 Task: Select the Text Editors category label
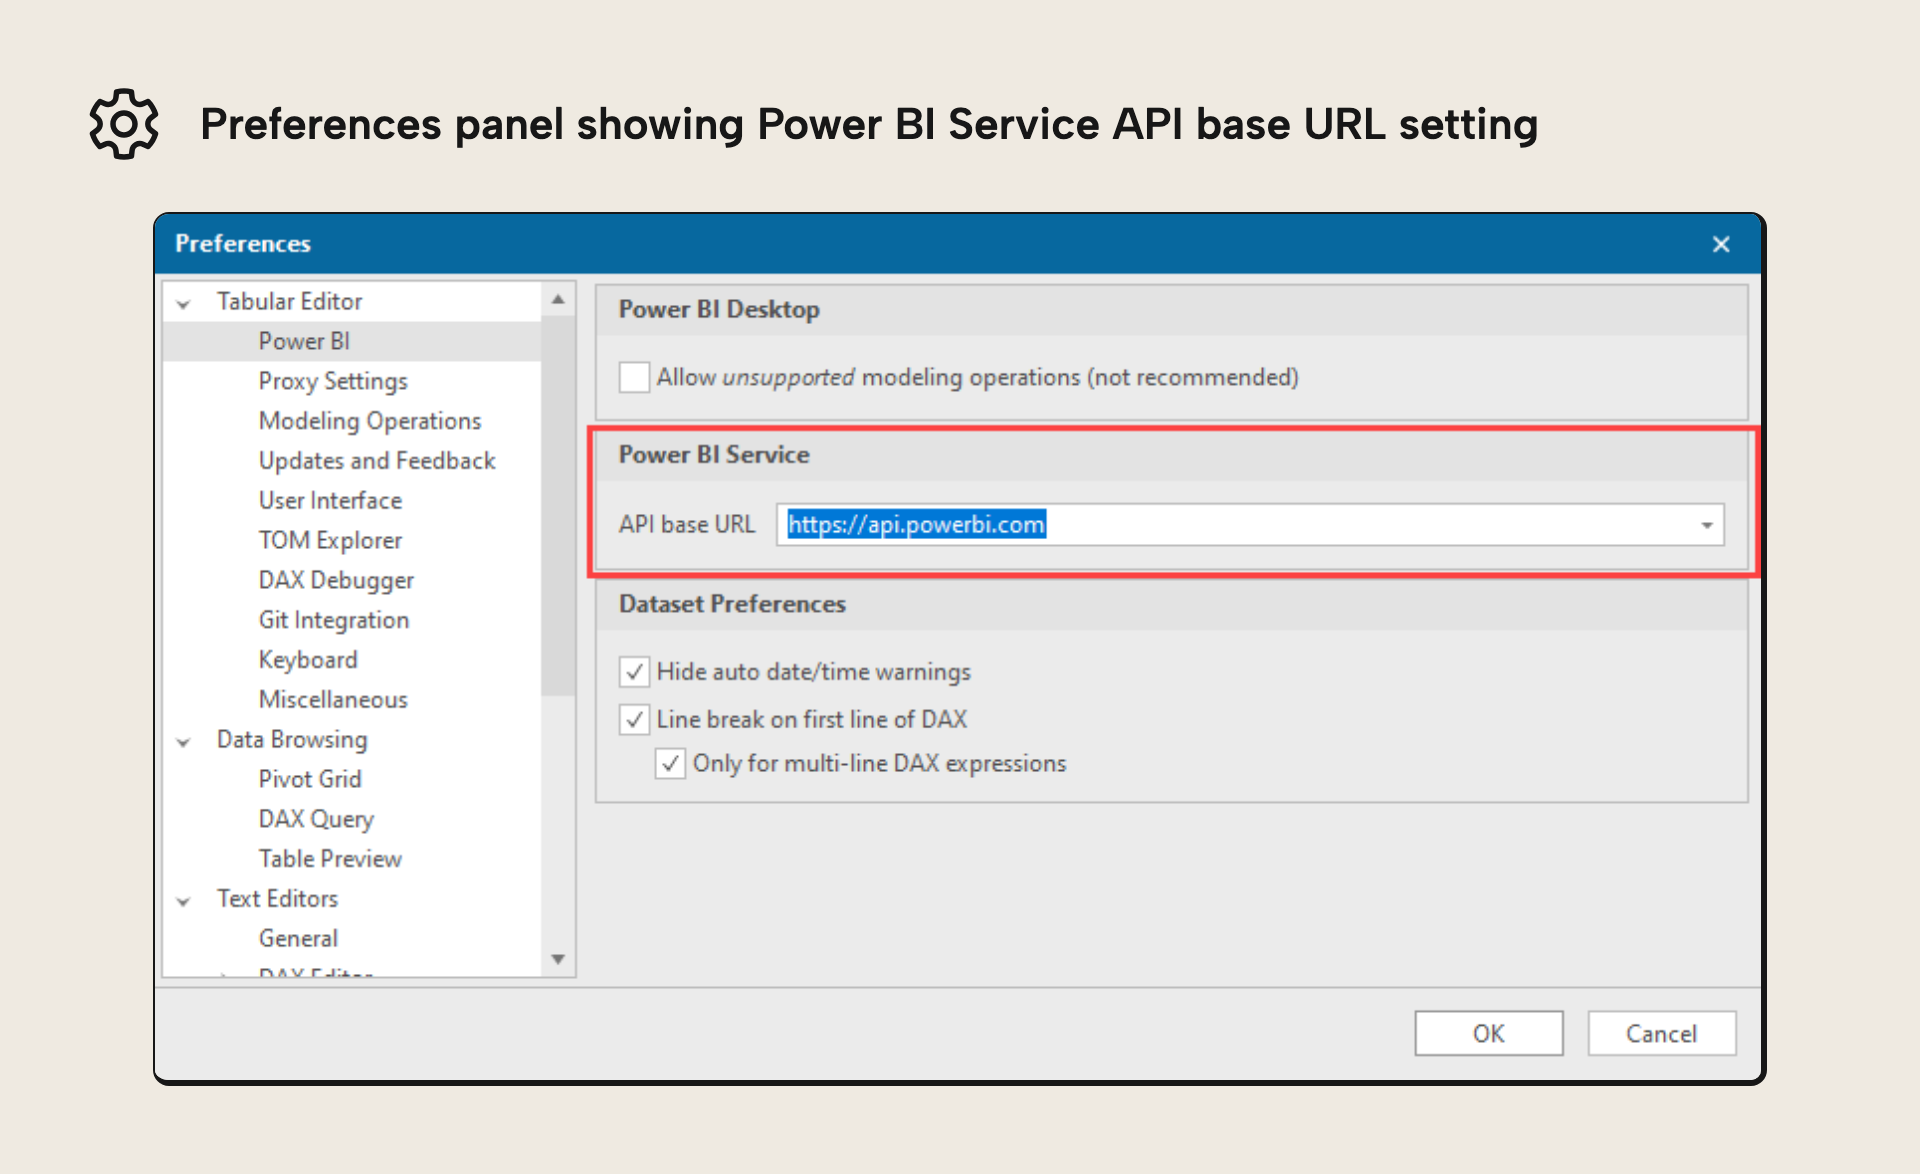tap(277, 898)
